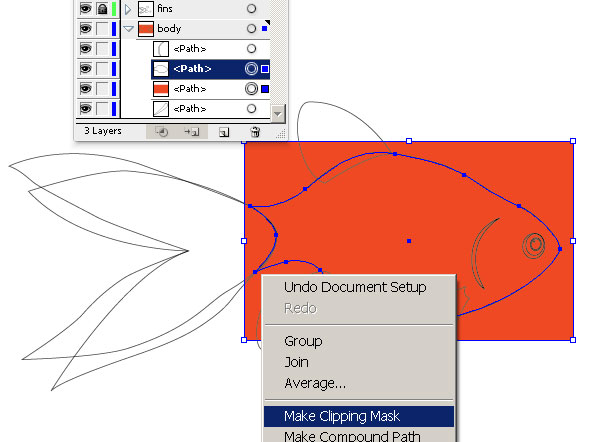The width and height of the screenshot is (600, 442).
Task: Click the target circle of body layer
Action: 251,29
